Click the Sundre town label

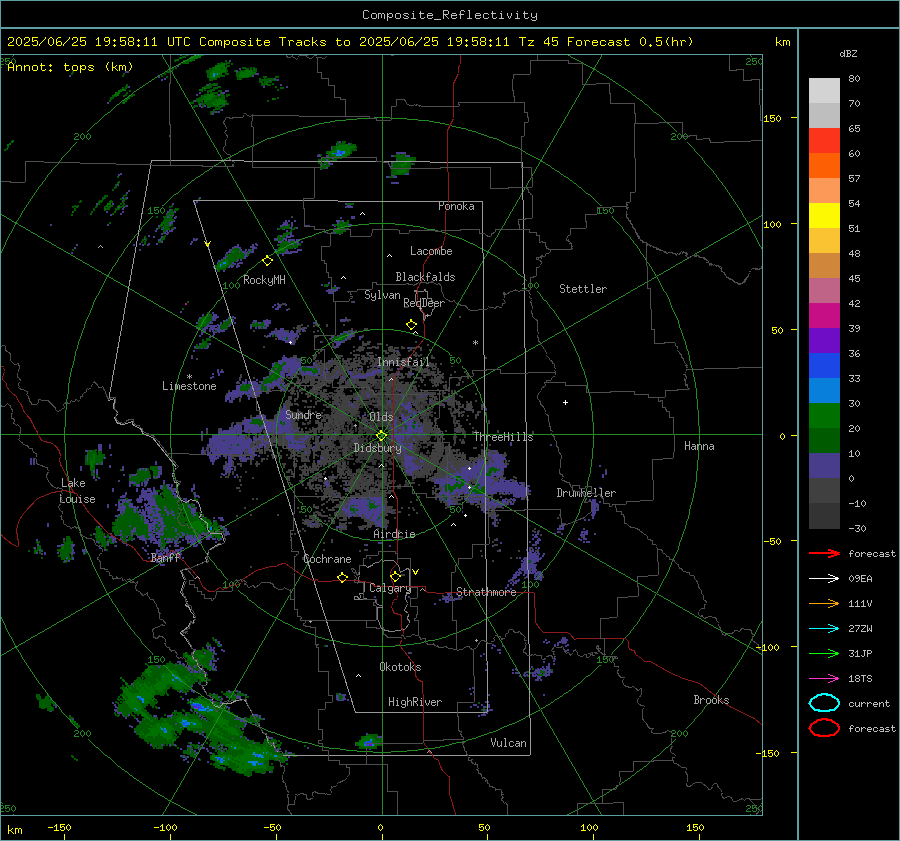click(x=303, y=414)
